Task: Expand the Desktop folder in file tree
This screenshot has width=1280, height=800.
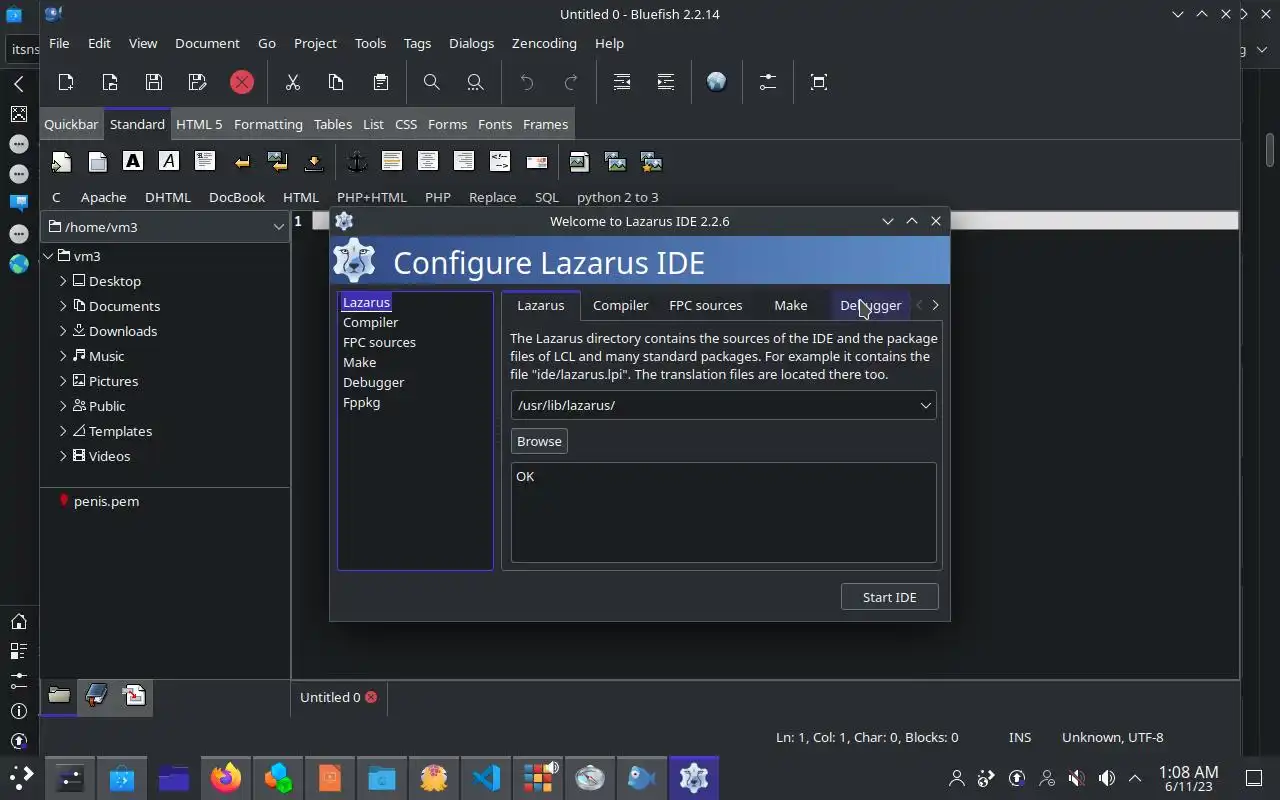Action: click(x=63, y=281)
